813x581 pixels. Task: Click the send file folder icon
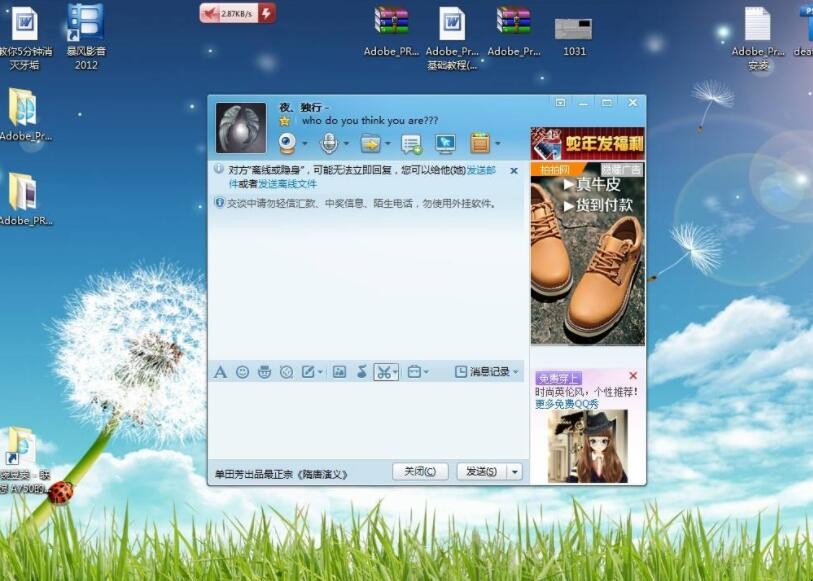click(370, 143)
